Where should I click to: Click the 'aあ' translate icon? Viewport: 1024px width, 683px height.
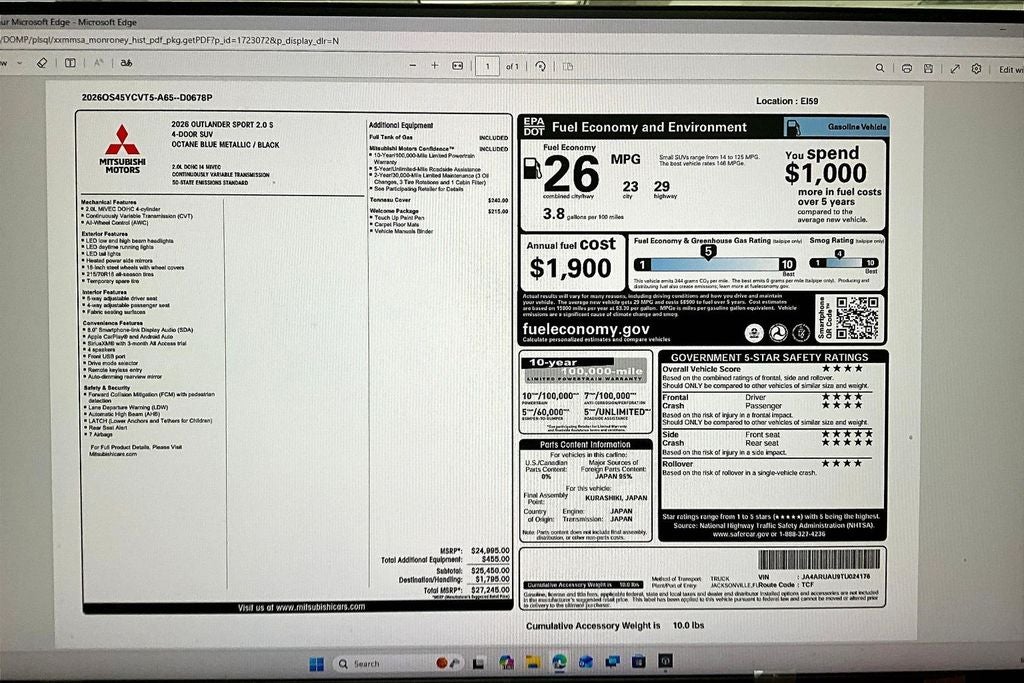[126, 63]
